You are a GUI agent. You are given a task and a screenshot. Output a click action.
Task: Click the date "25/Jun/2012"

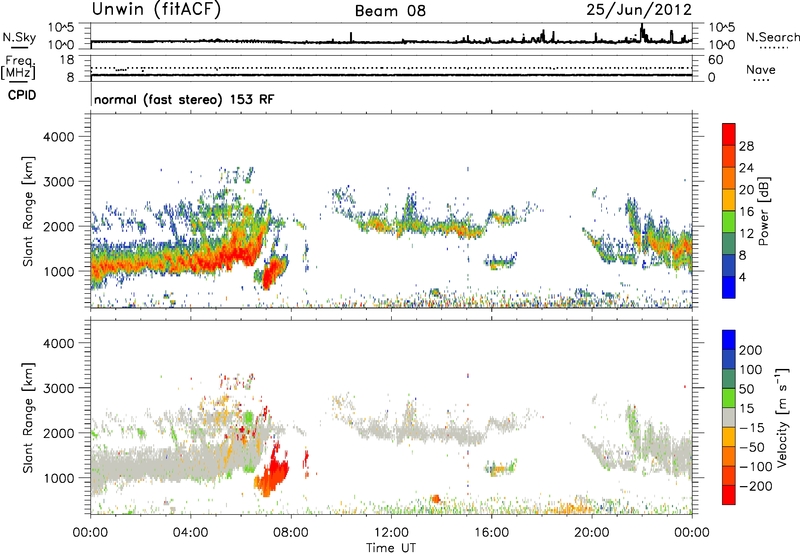tap(639, 10)
